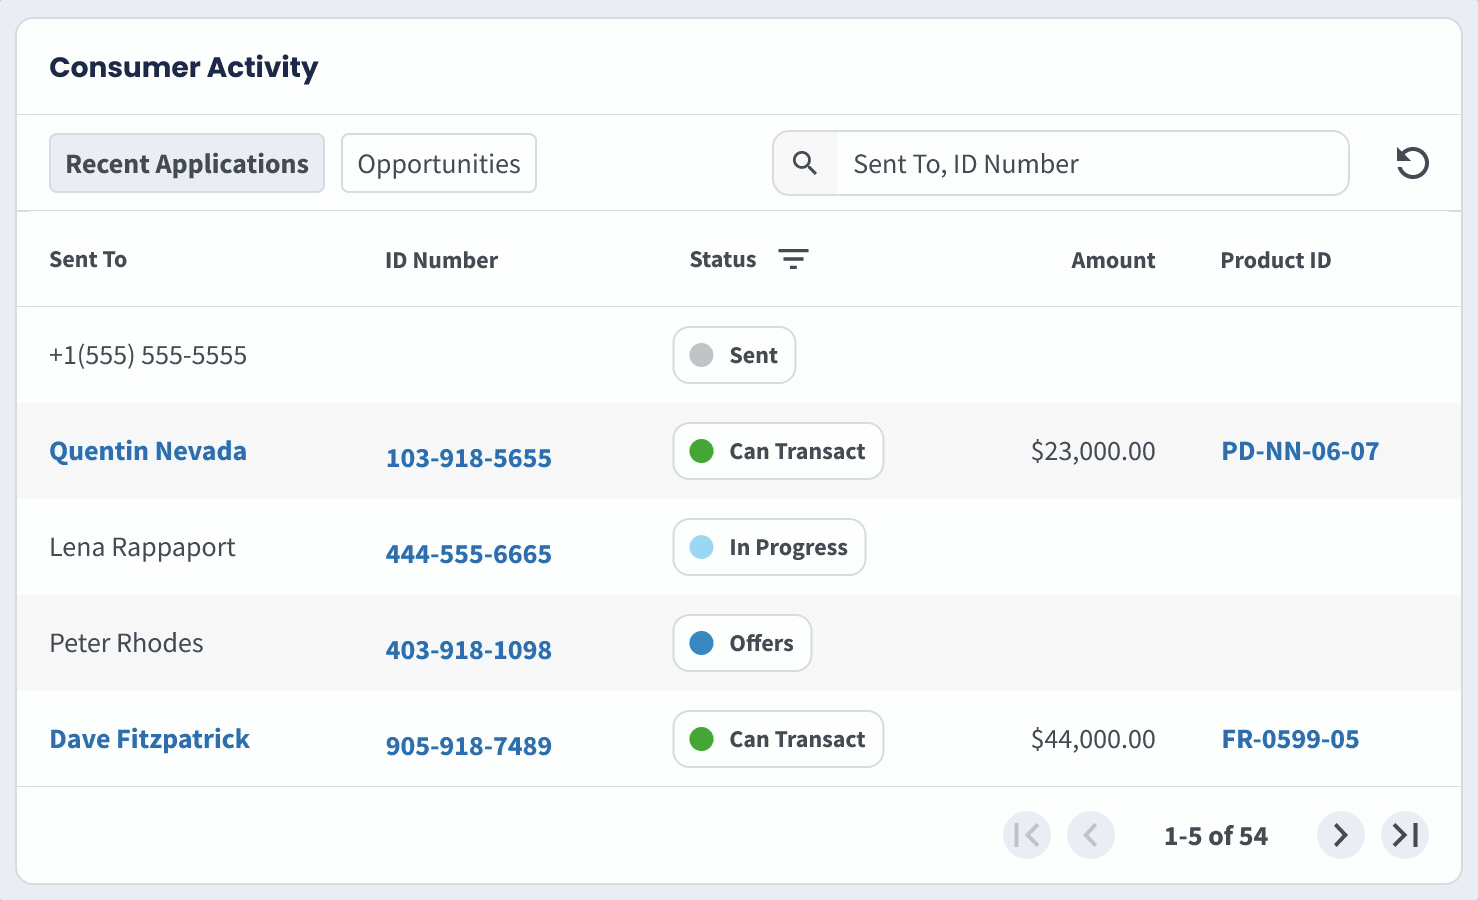This screenshot has height=900, width=1478.
Task: Open product ID FR-0599-05
Action: (1290, 739)
